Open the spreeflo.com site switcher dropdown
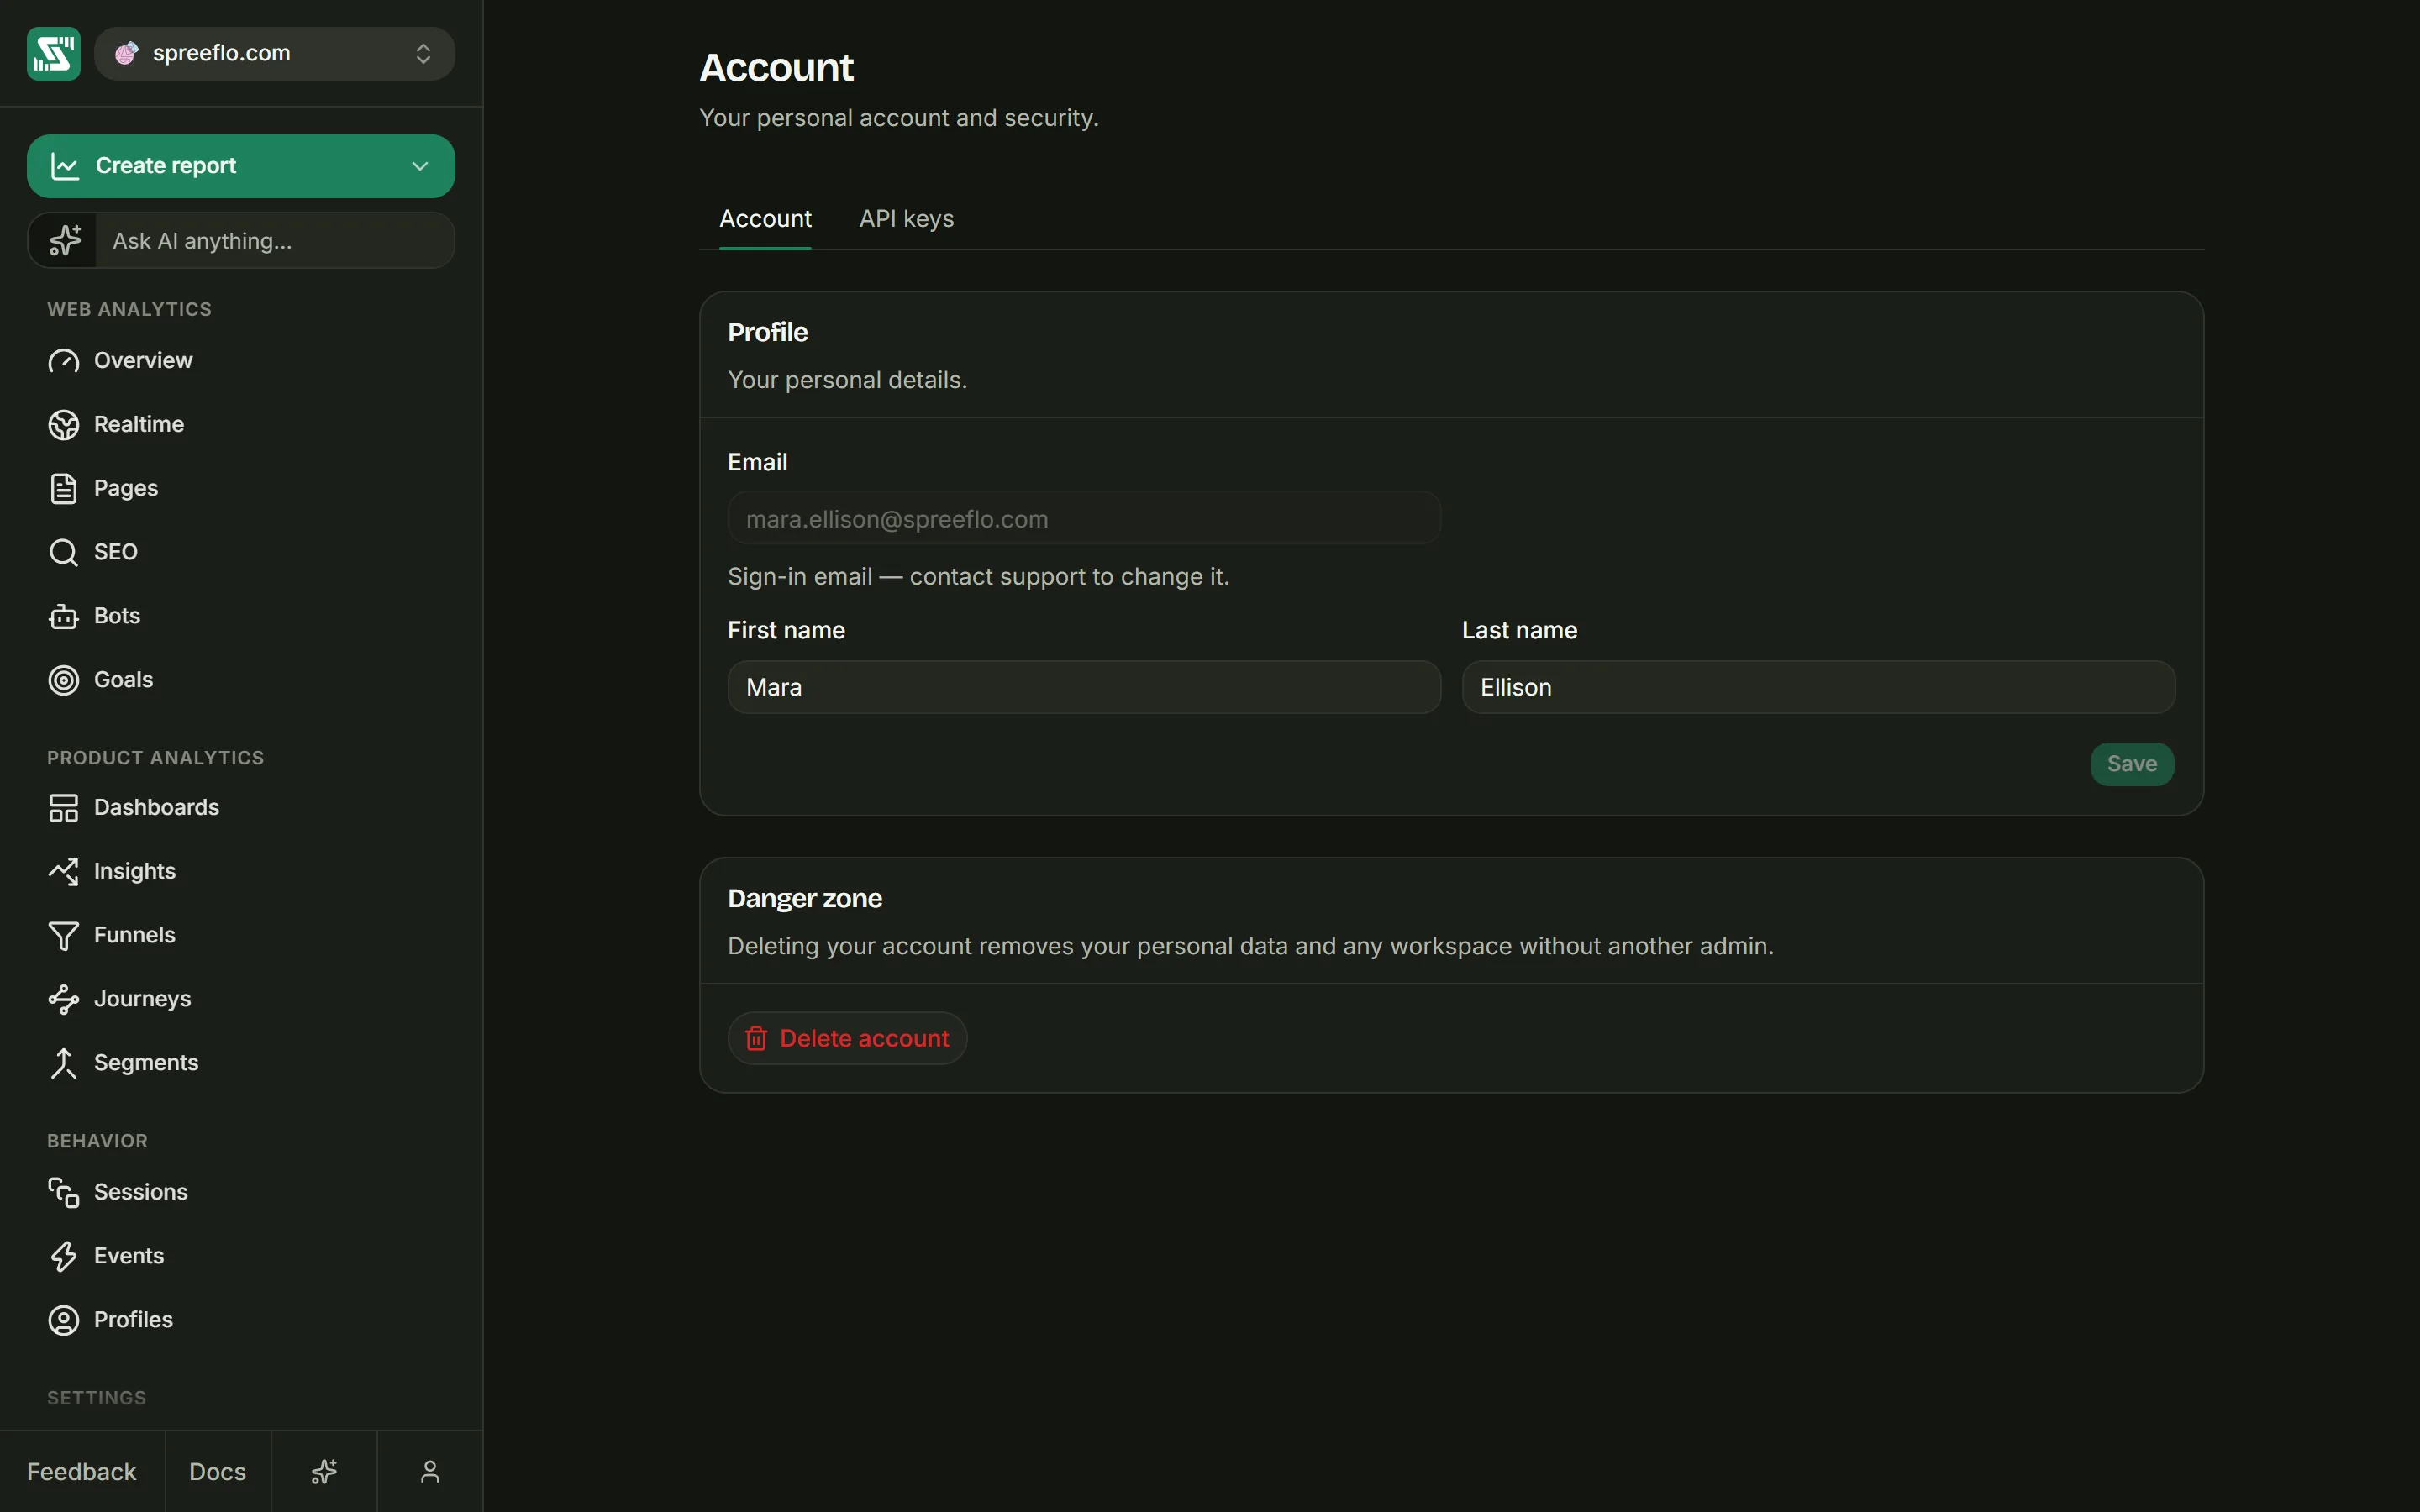The height and width of the screenshot is (1512, 2420). (x=274, y=53)
